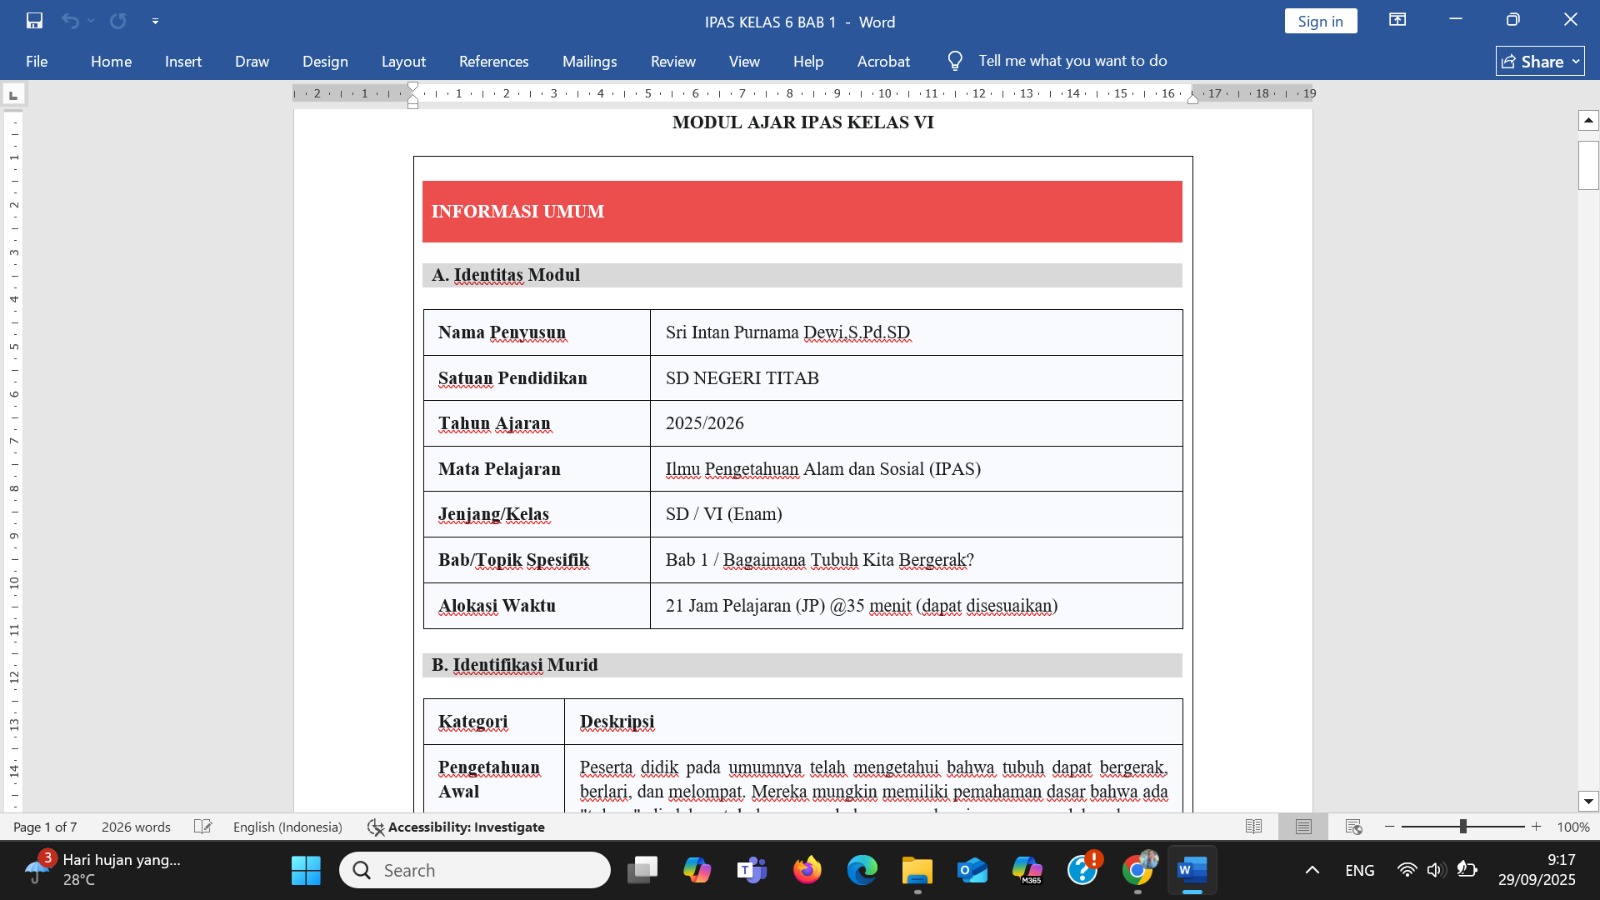
Task: Click the lightbulb Tell me icon
Action: 955,61
